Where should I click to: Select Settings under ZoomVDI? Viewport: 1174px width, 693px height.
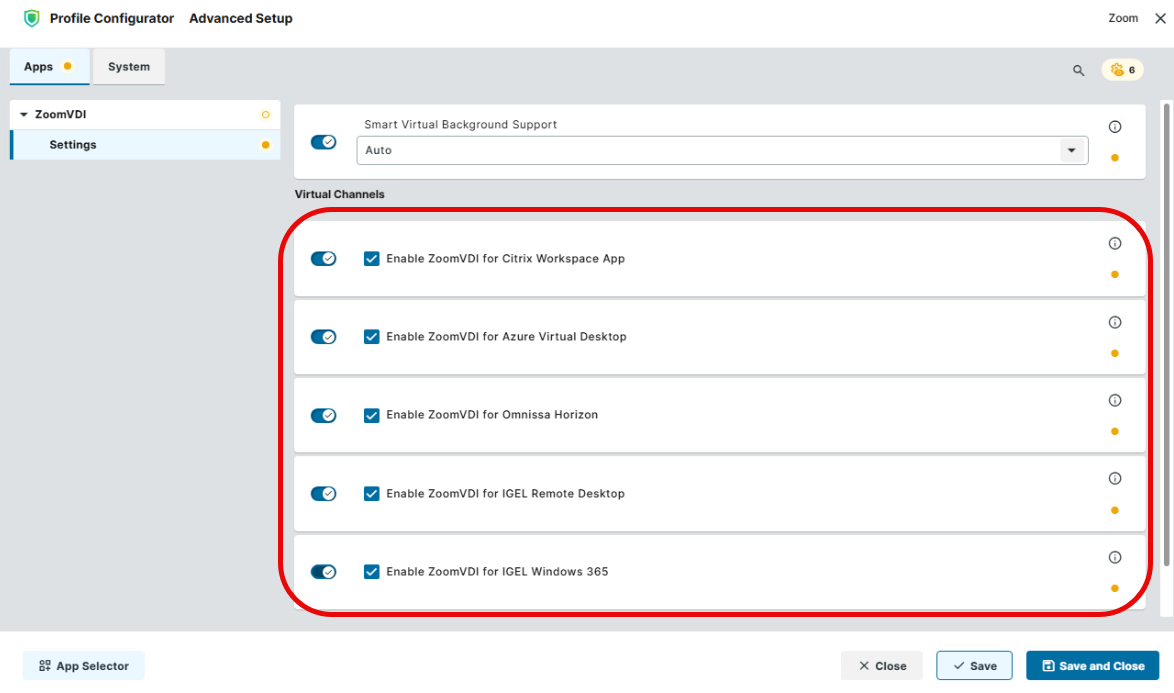tap(73, 145)
